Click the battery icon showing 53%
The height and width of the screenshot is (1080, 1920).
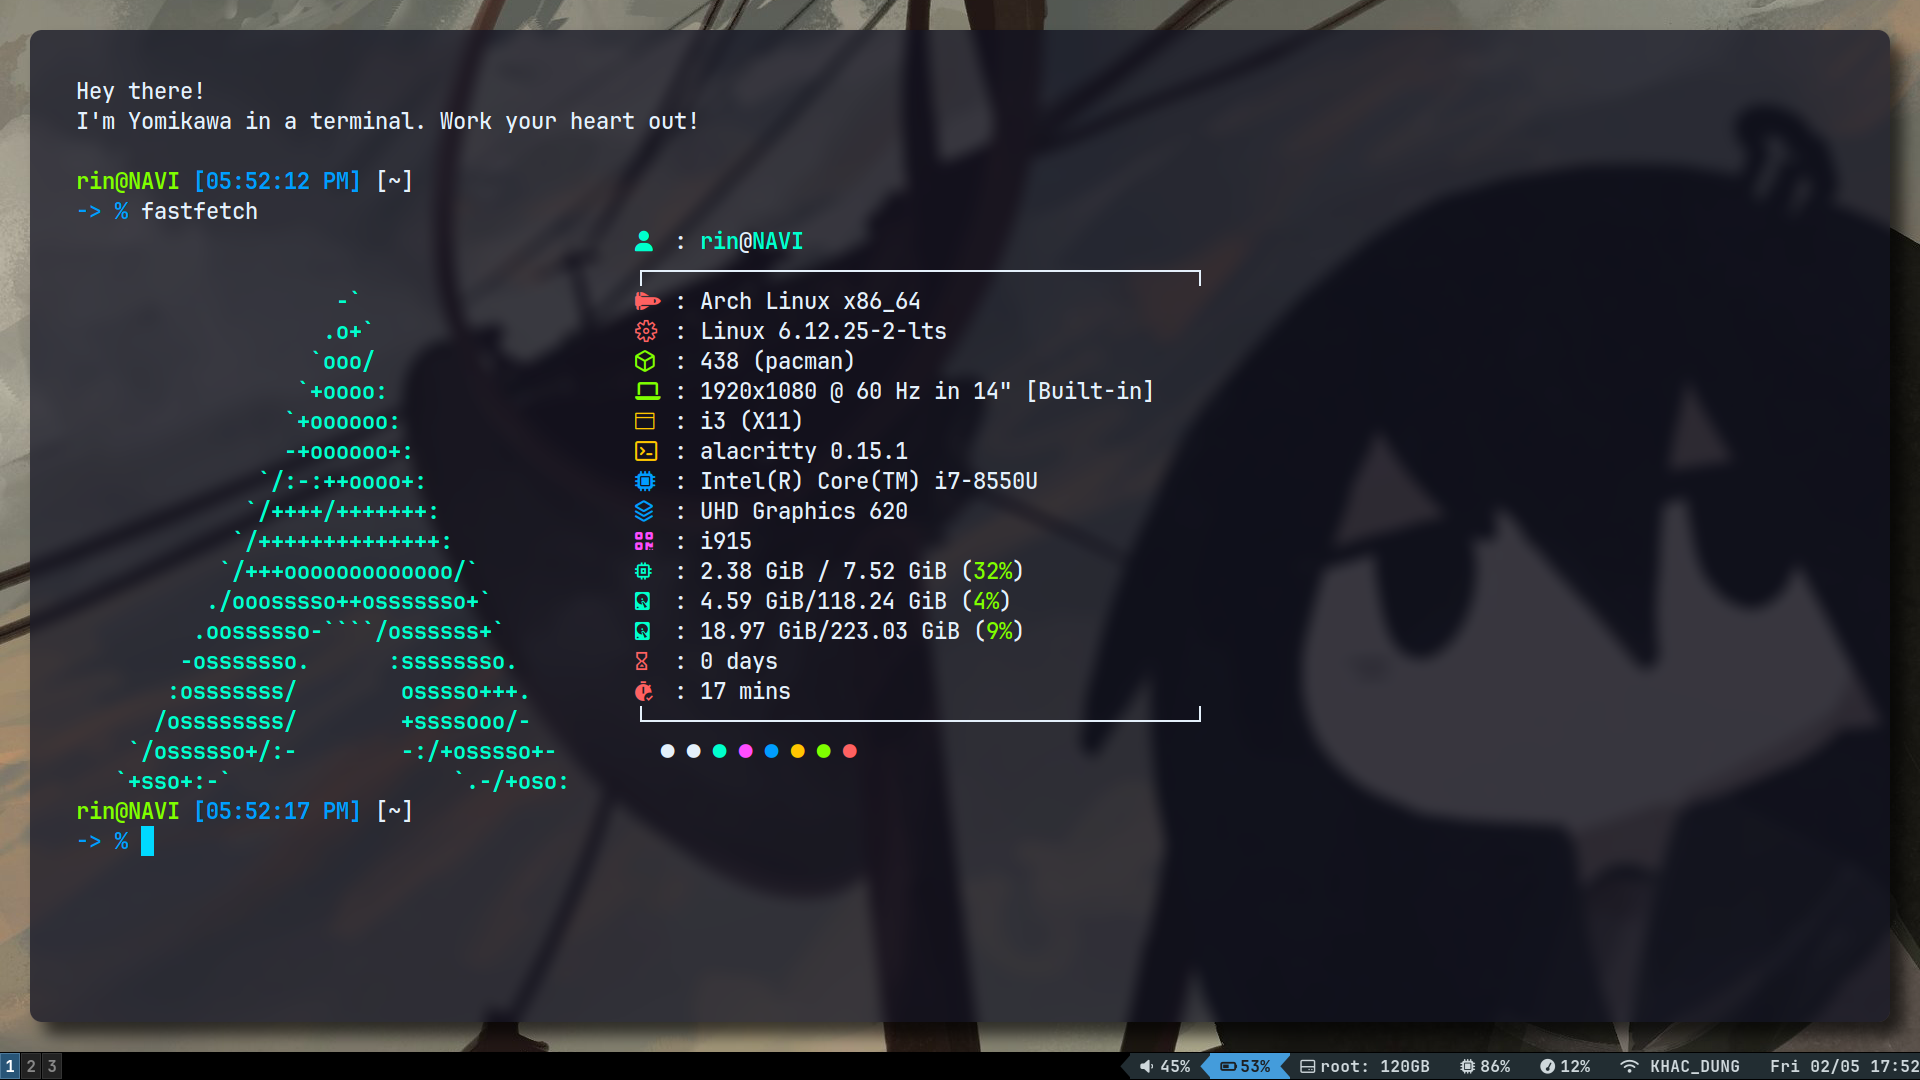click(1228, 1066)
